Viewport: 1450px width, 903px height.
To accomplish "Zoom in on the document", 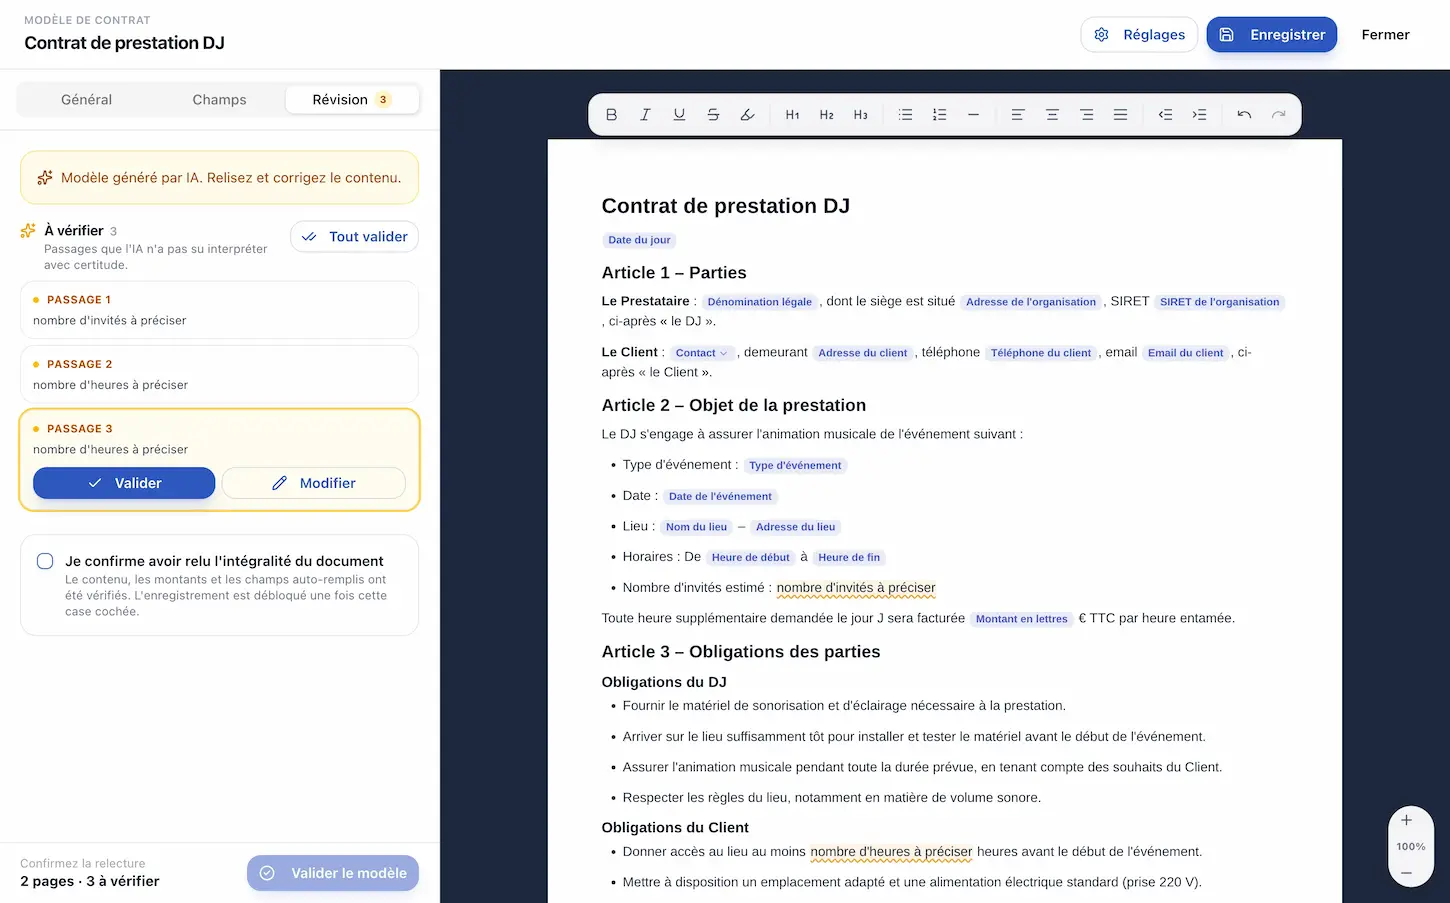I will (x=1406, y=821).
